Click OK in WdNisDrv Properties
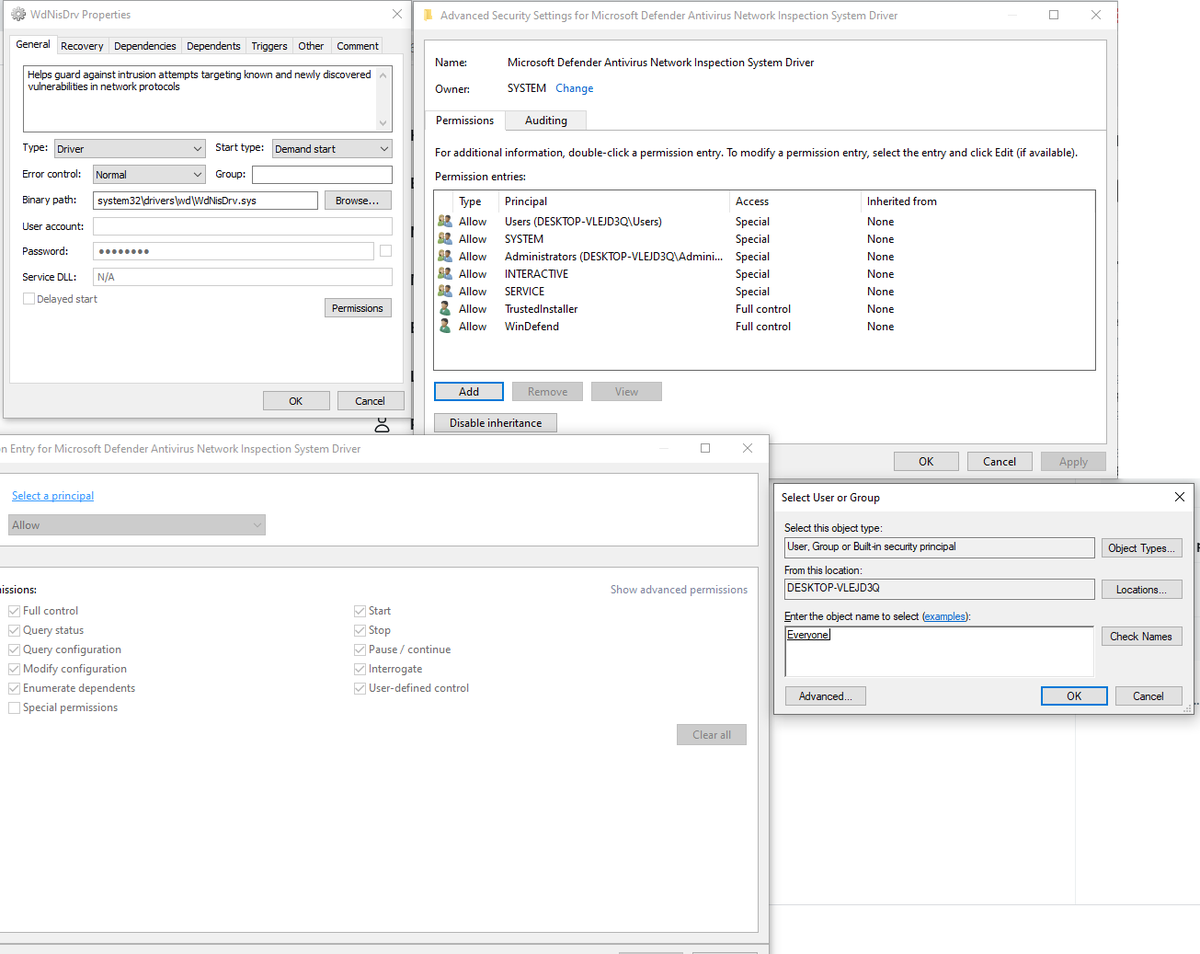This screenshot has height=954, width=1200. click(x=296, y=401)
